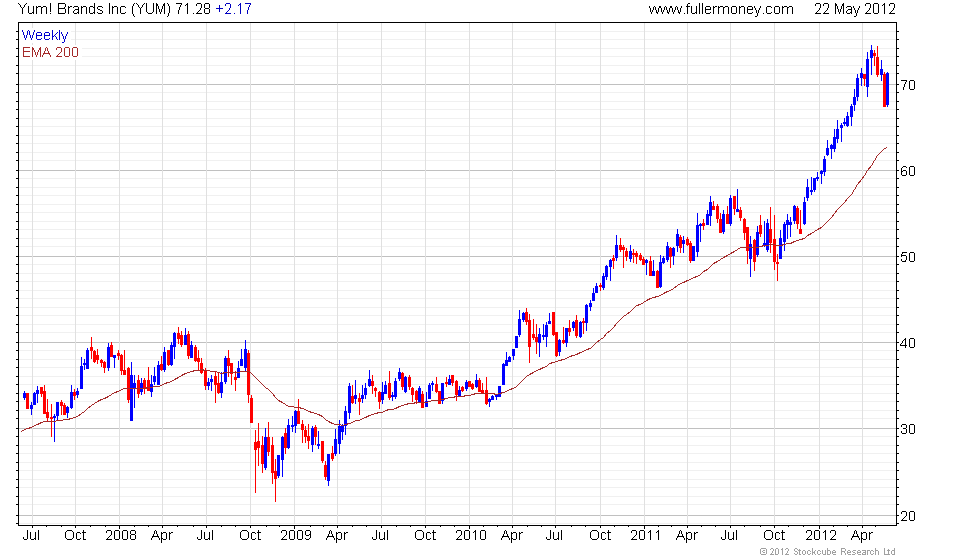This screenshot has height=560, width=980.
Task: Click the 50 price axis label
Action: tap(908, 258)
